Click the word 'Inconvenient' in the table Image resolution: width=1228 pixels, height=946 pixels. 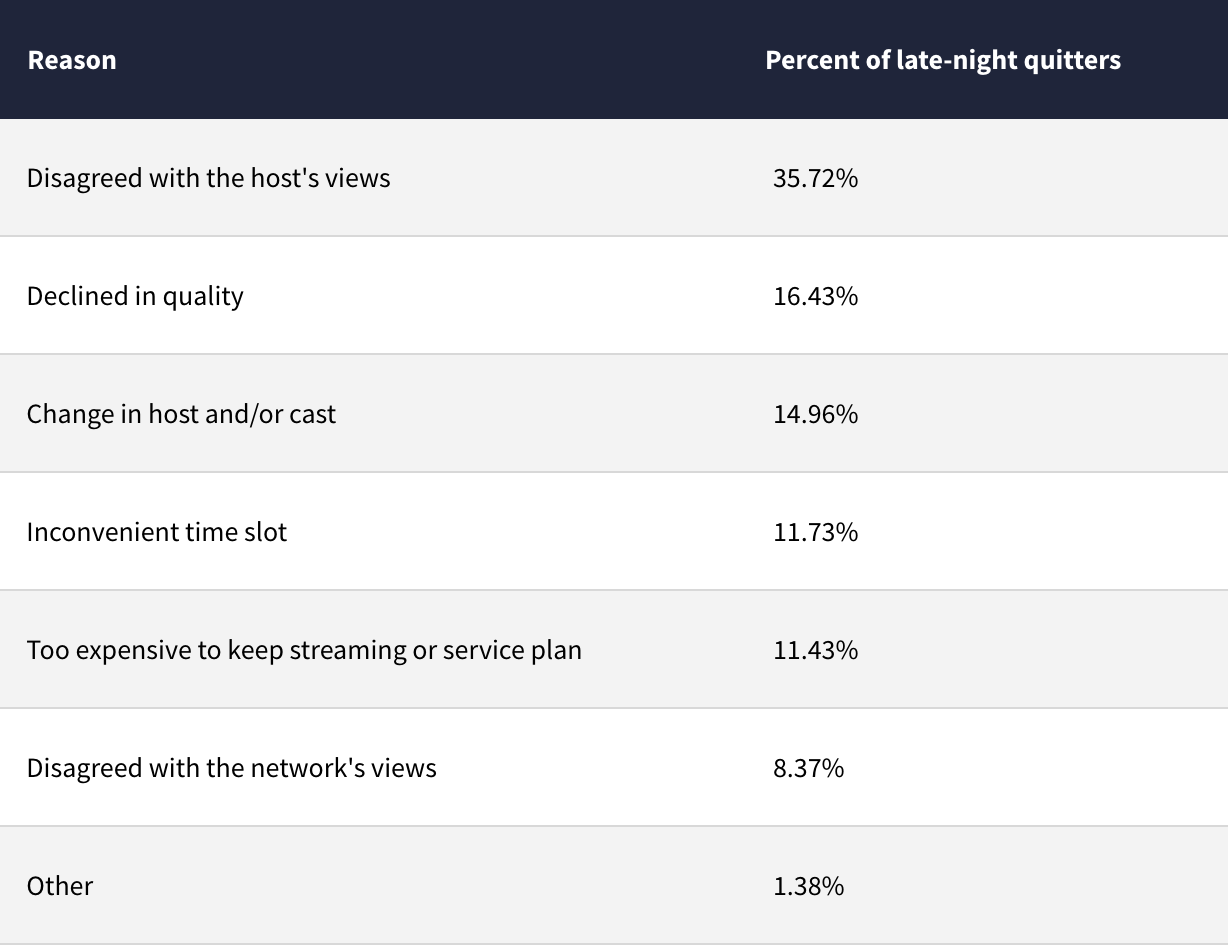pyautogui.click(x=89, y=532)
